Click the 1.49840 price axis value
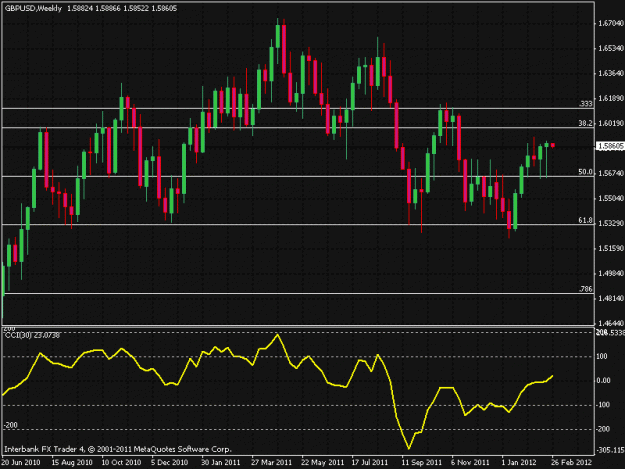Viewport: 625px width, 469px height. coord(611,273)
